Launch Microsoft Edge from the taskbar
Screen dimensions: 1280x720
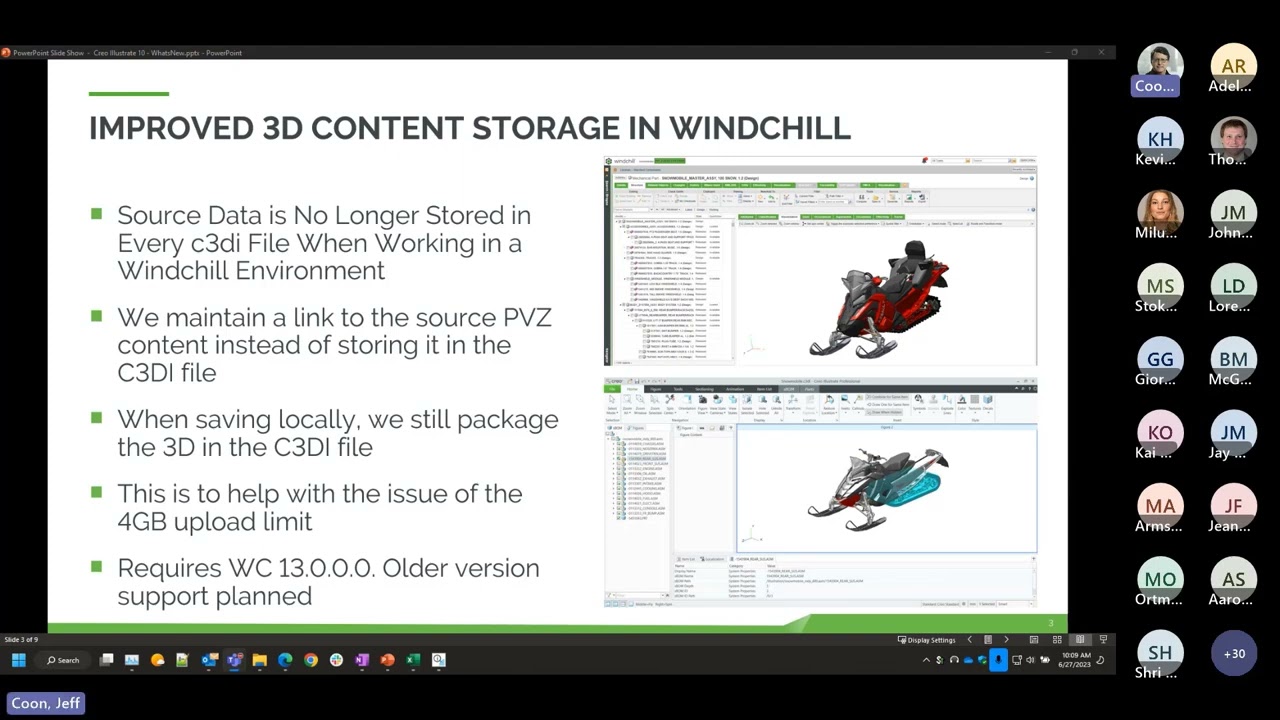pyautogui.click(x=285, y=660)
